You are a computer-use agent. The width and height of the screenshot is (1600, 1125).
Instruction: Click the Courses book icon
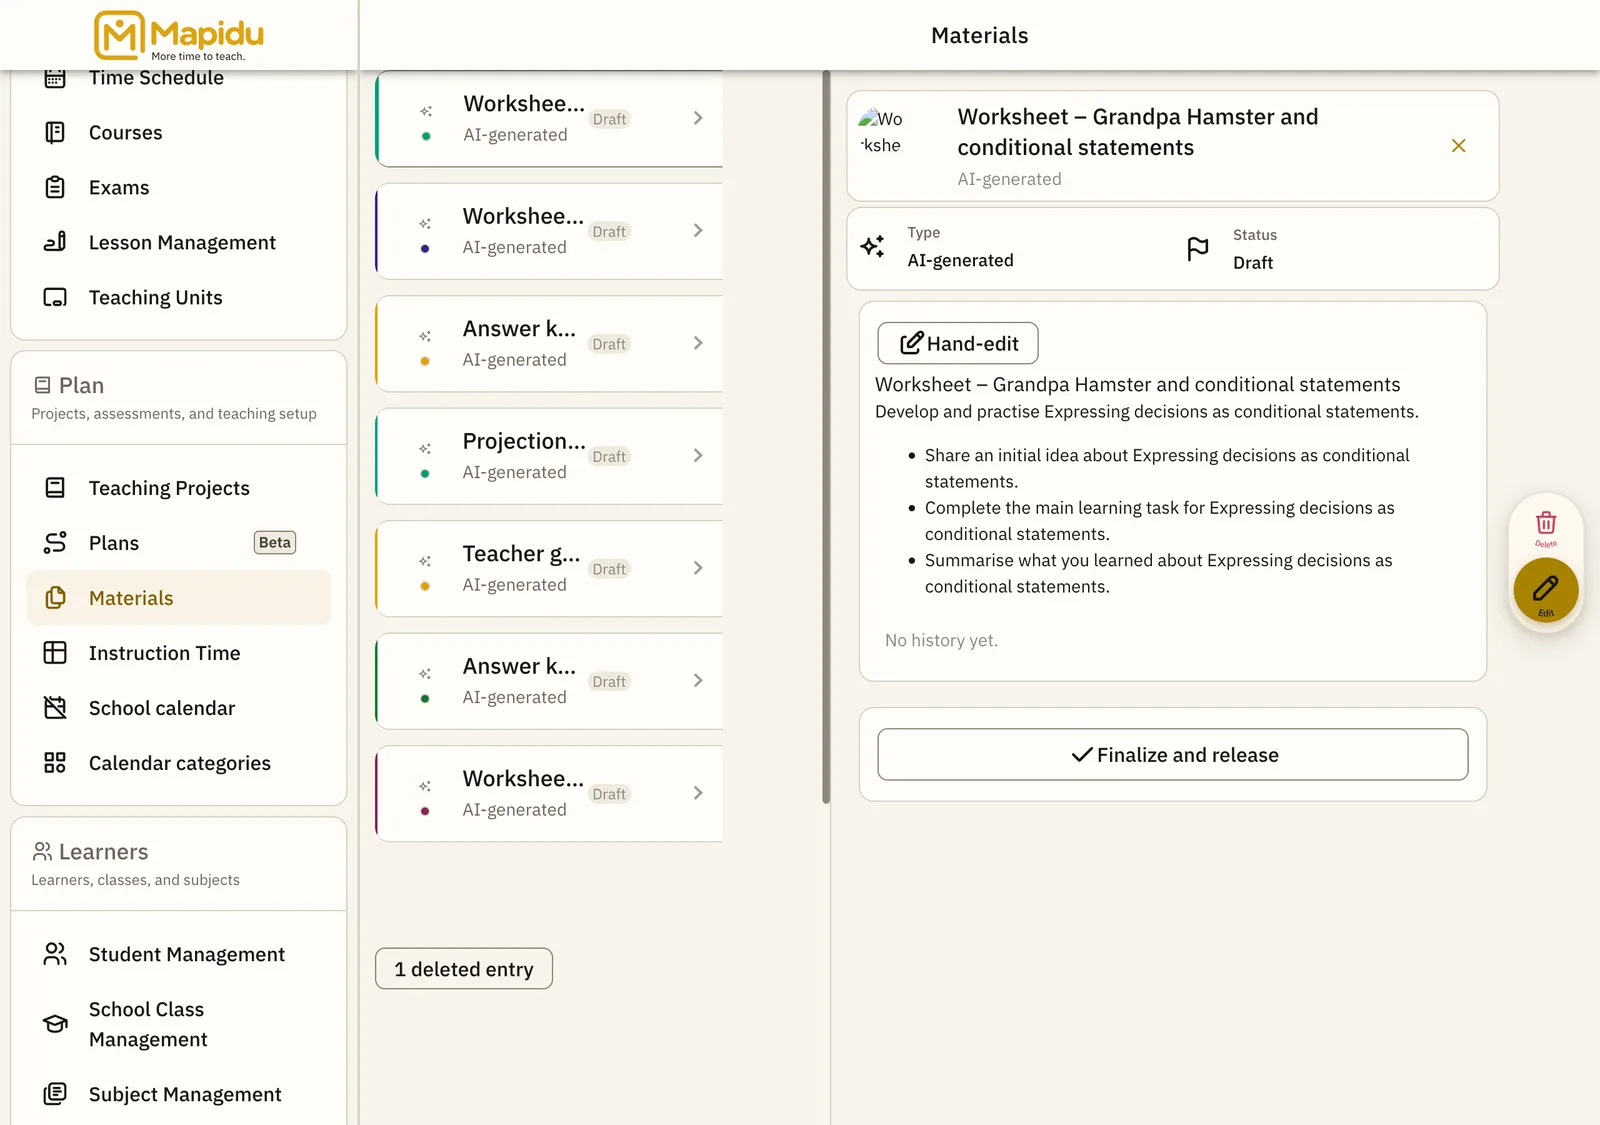pos(55,132)
